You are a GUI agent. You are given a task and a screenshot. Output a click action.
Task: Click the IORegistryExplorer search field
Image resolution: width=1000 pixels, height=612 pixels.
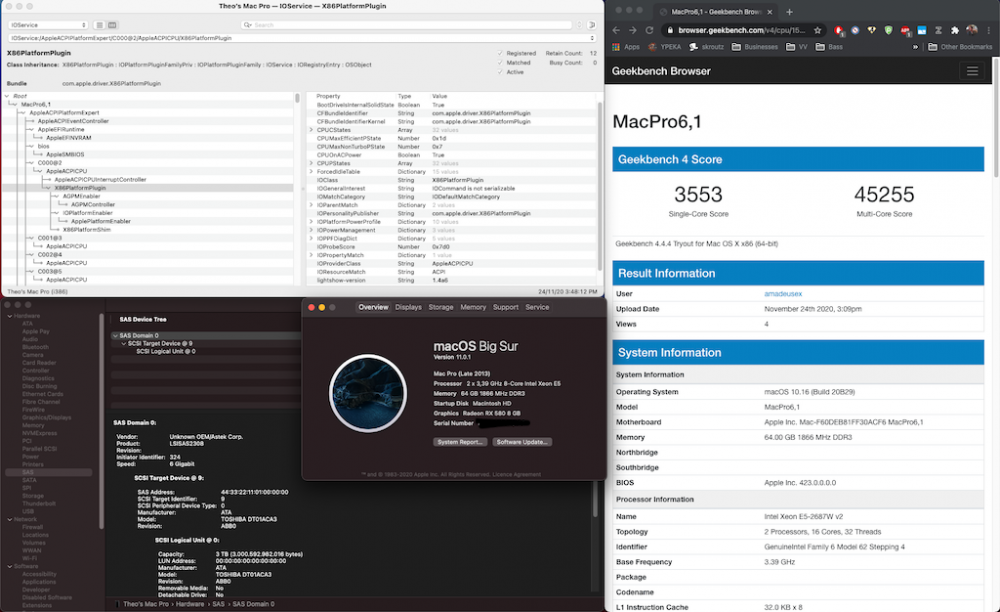(x=407, y=25)
